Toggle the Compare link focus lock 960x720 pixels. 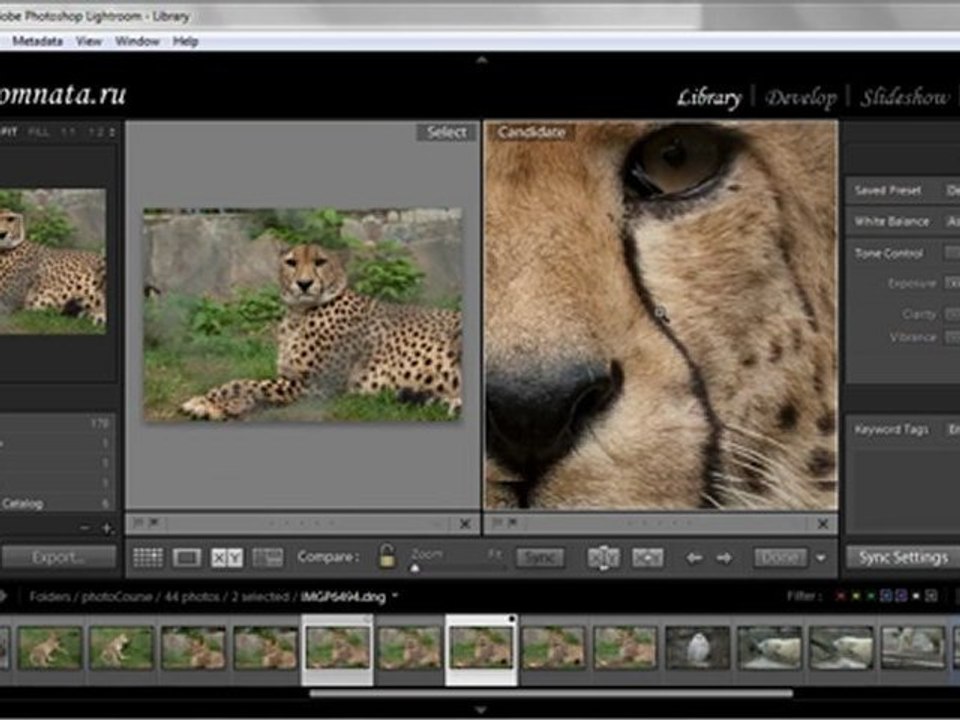pos(386,557)
